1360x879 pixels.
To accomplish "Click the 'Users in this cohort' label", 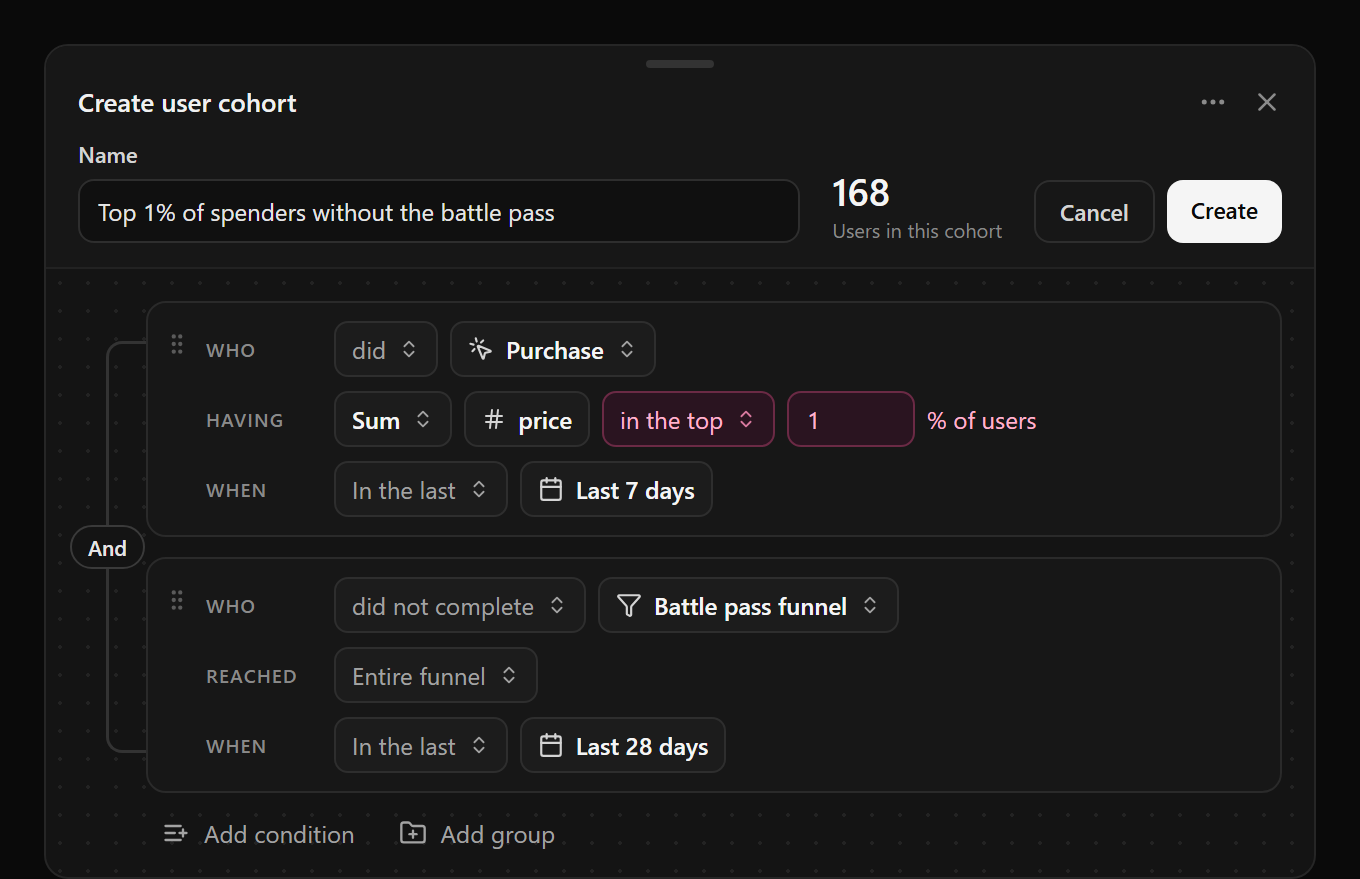I will point(917,231).
